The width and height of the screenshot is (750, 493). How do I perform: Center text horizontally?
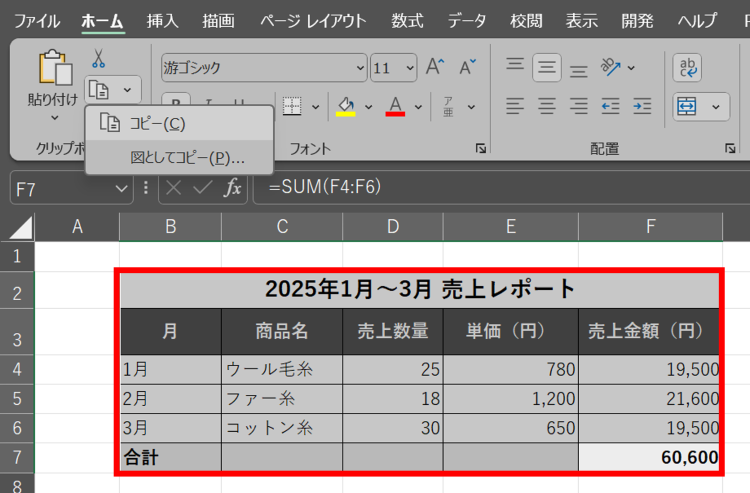click(x=547, y=106)
